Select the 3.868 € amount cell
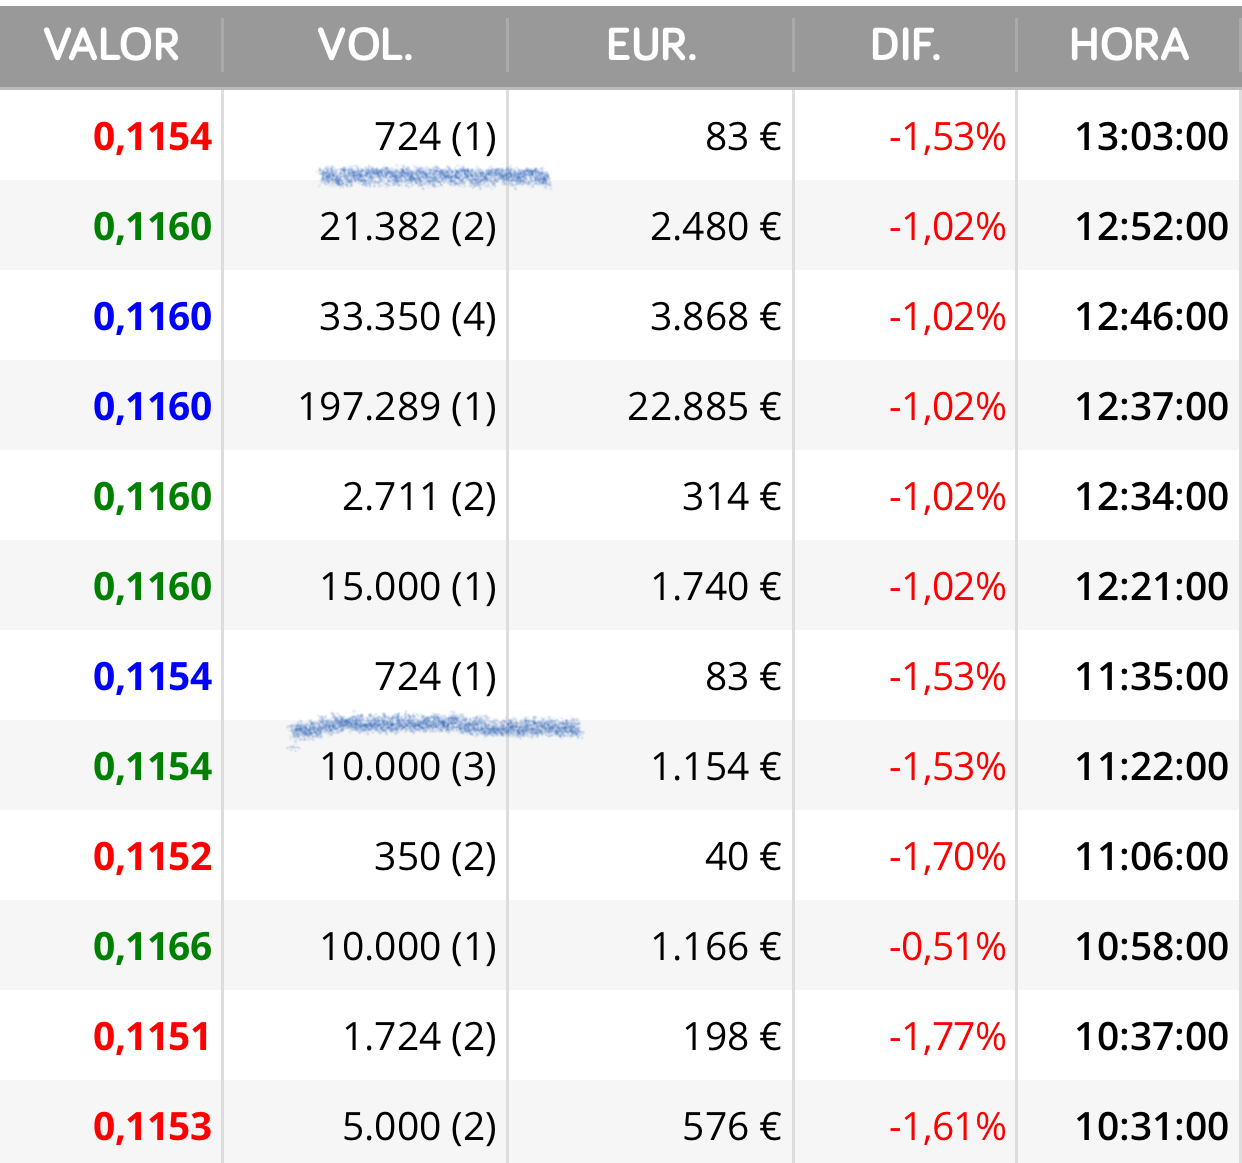 pyautogui.click(x=715, y=317)
